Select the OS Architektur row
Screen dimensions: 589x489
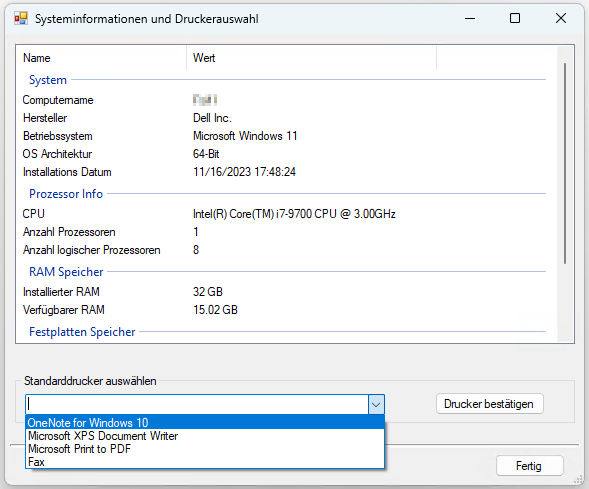287,154
